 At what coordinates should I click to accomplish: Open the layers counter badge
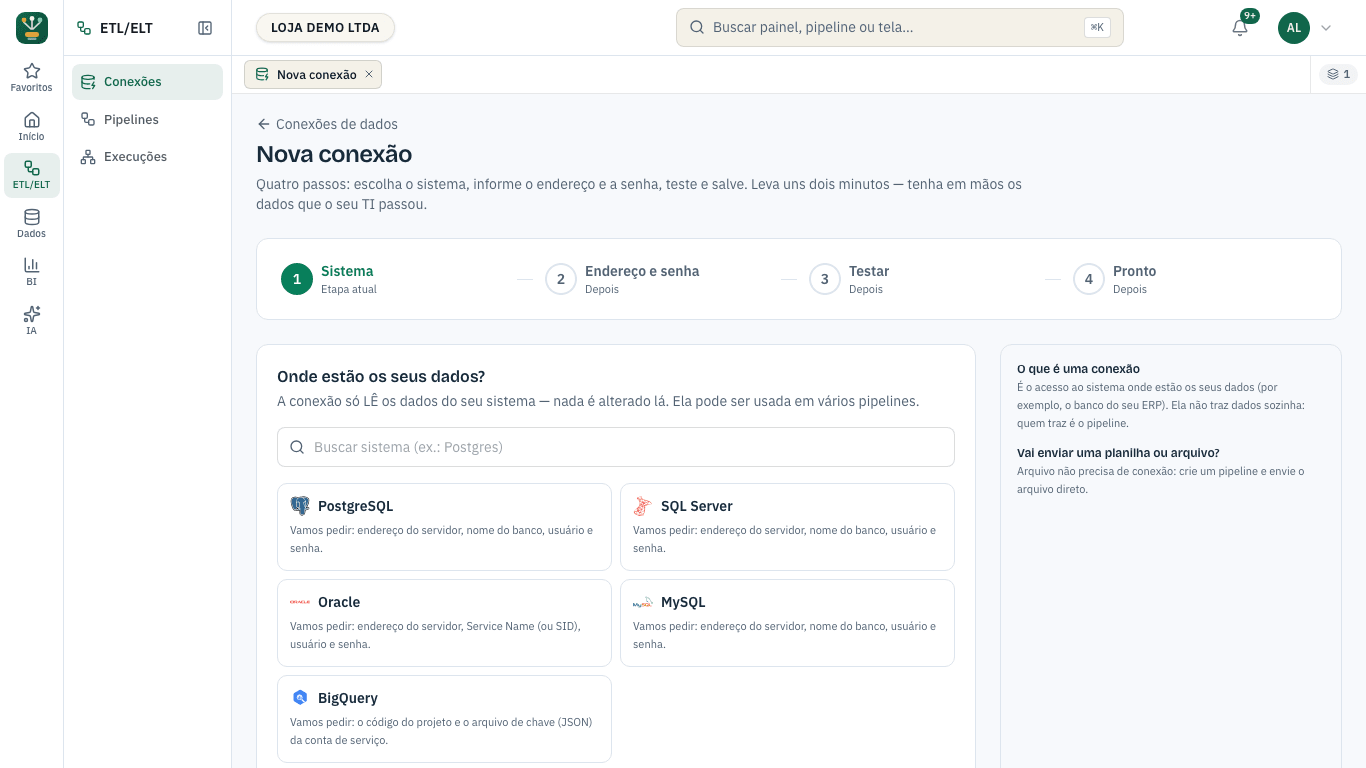point(1338,74)
